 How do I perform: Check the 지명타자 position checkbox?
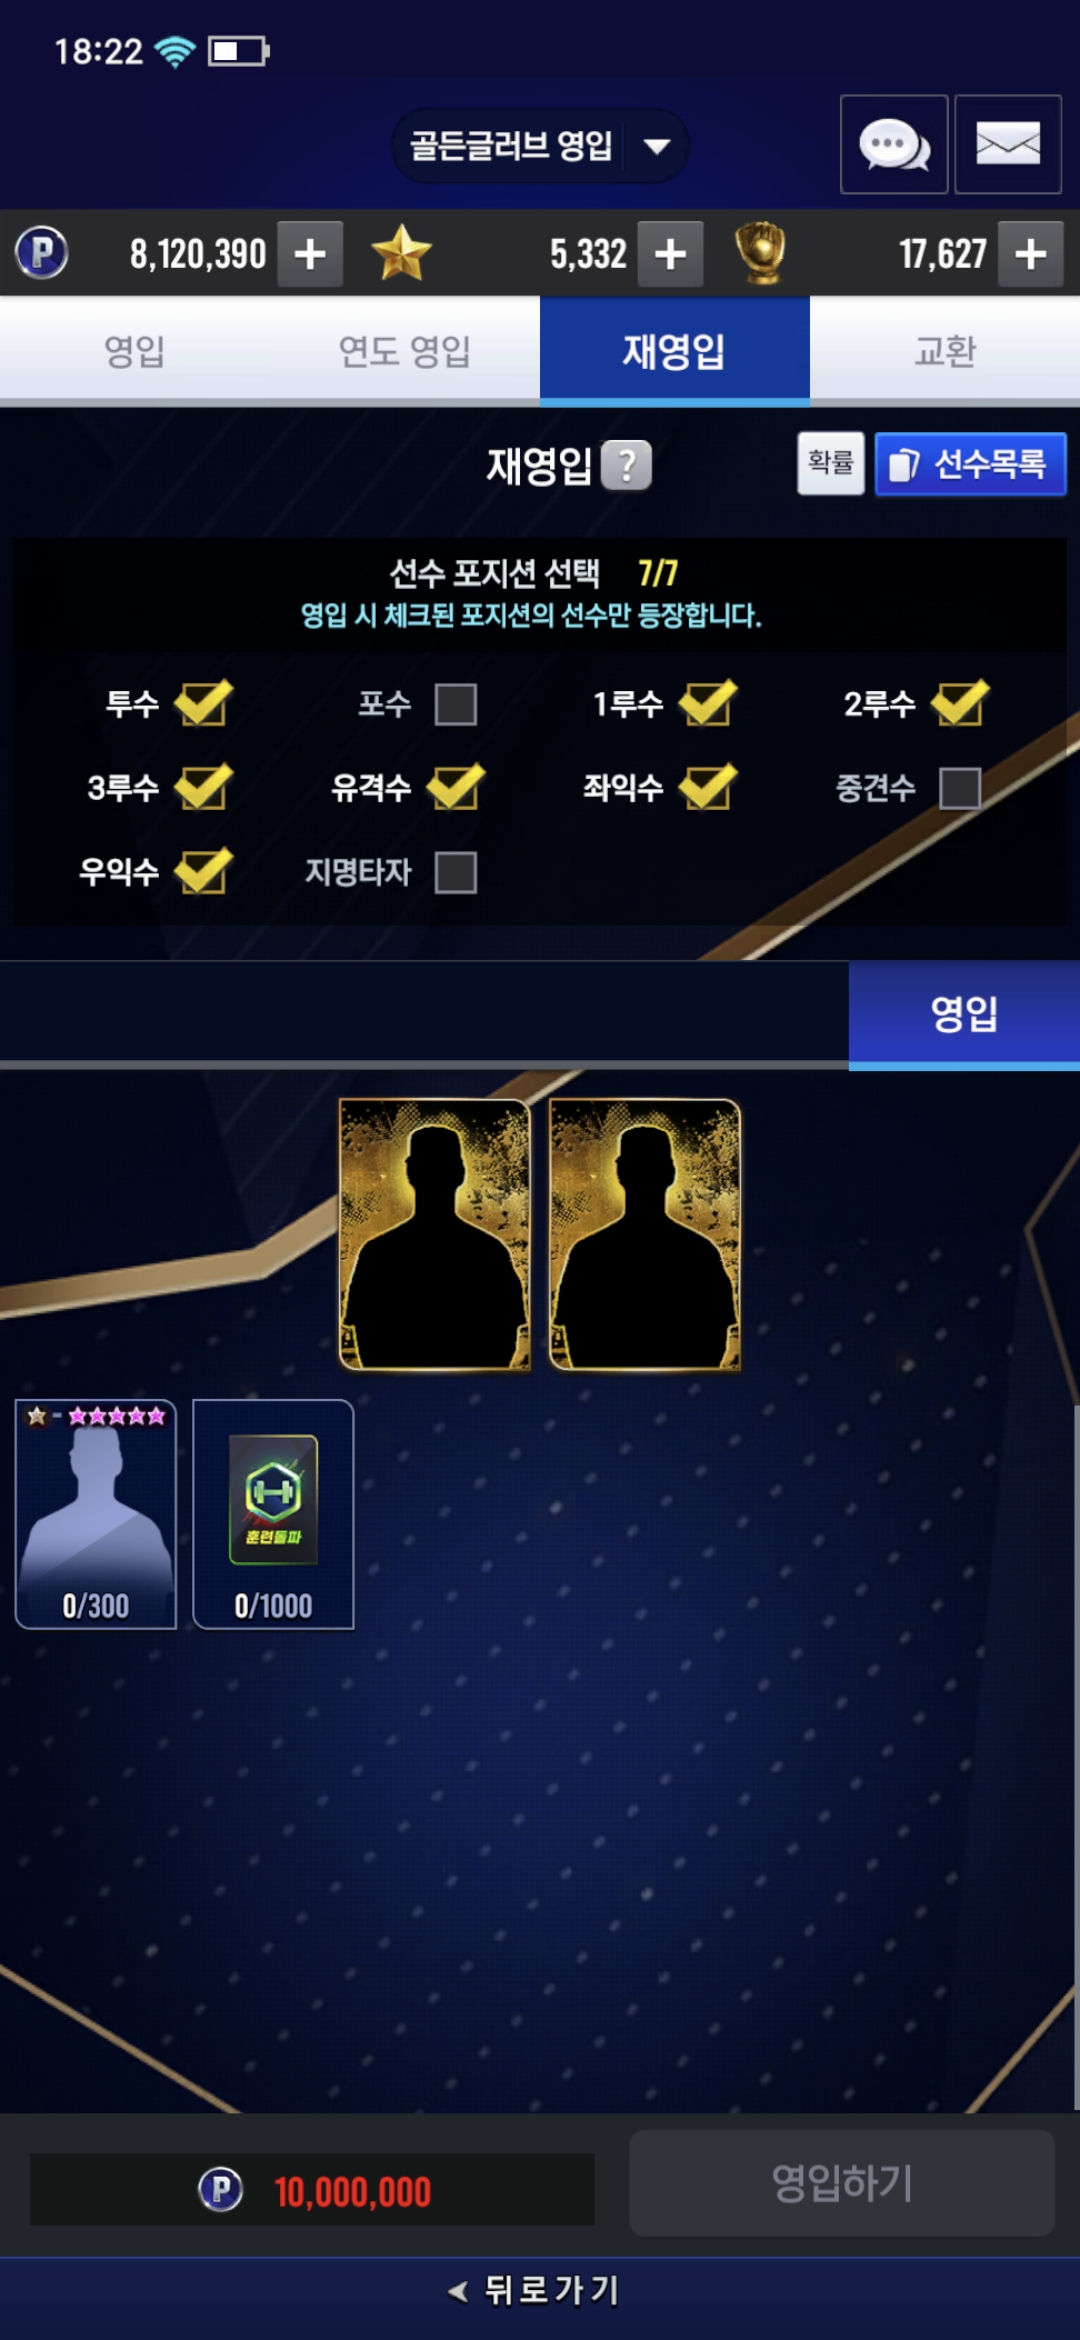[456, 872]
